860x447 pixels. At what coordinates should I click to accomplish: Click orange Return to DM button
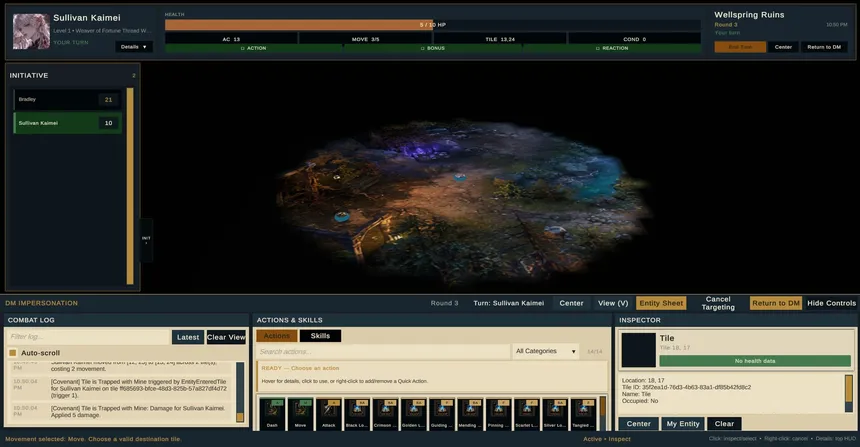[x=776, y=303]
